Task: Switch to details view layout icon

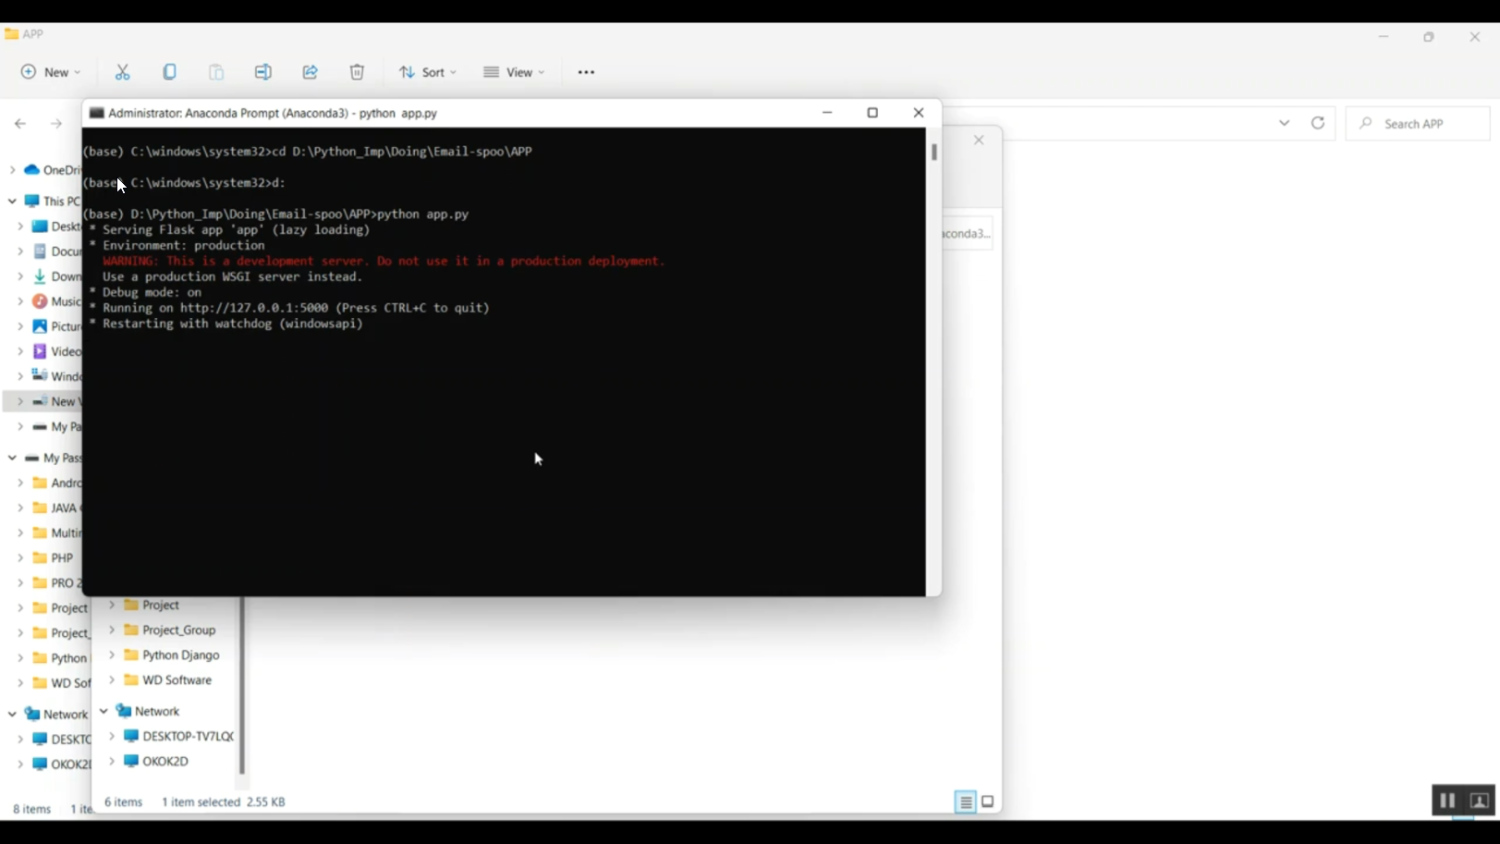Action: pyautogui.click(x=965, y=802)
